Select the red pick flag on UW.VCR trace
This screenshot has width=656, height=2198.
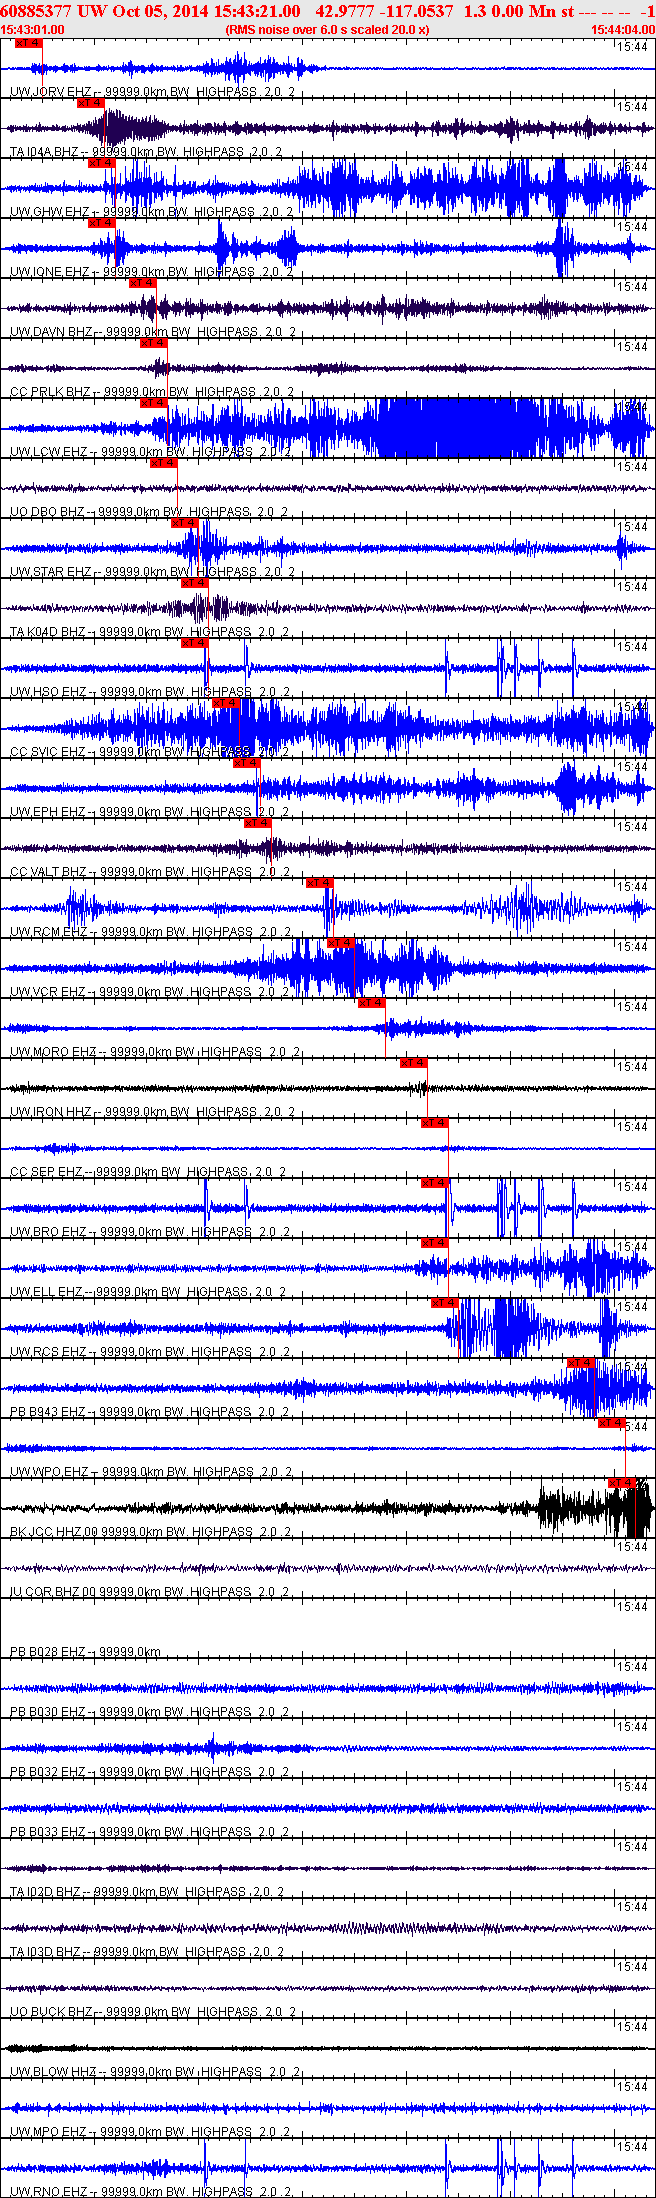tap(341, 943)
